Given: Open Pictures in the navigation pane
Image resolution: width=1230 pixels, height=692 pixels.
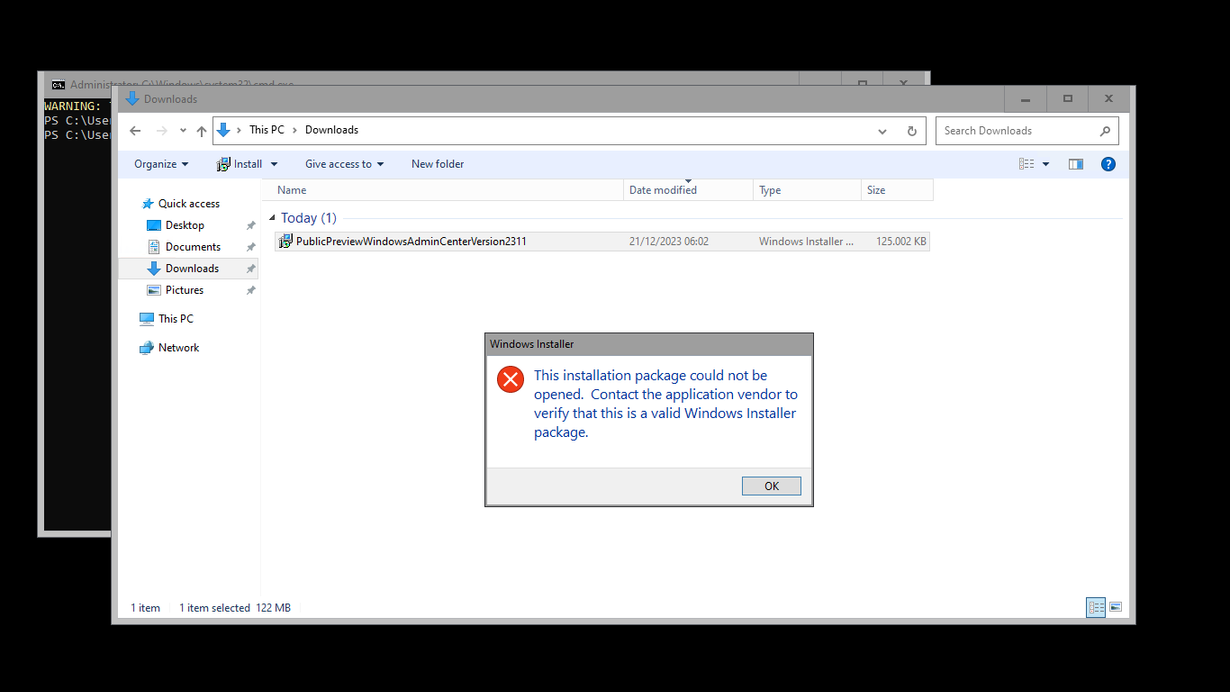Looking at the screenshot, I should pos(184,290).
